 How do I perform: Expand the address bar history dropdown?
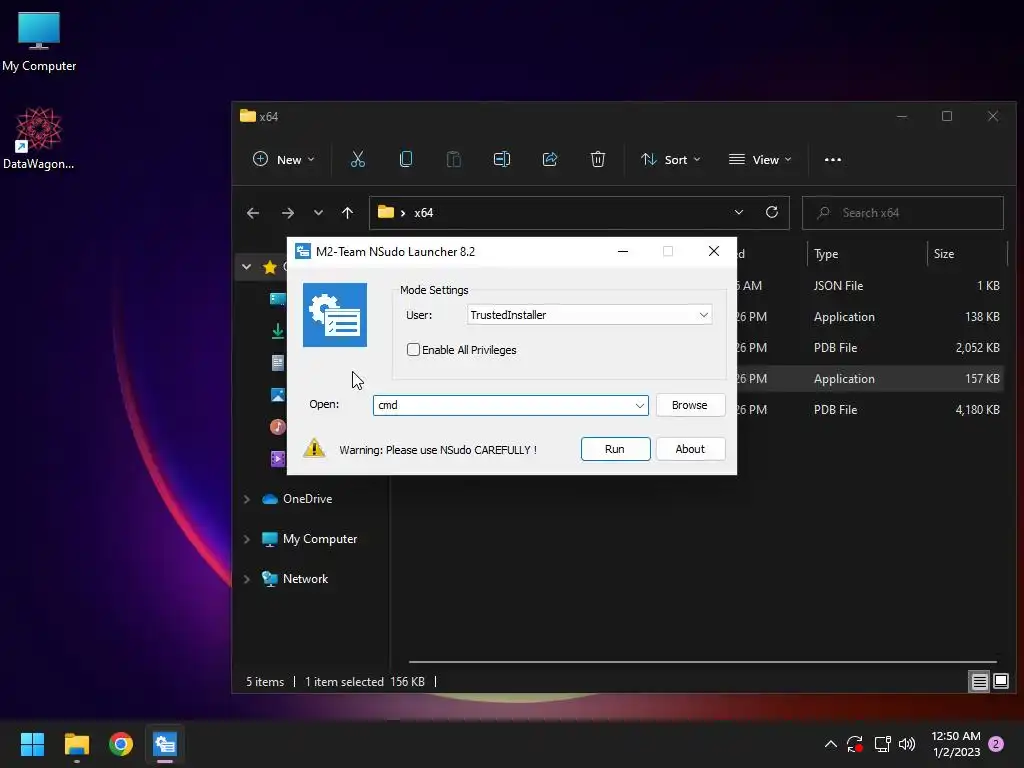tap(739, 212)
